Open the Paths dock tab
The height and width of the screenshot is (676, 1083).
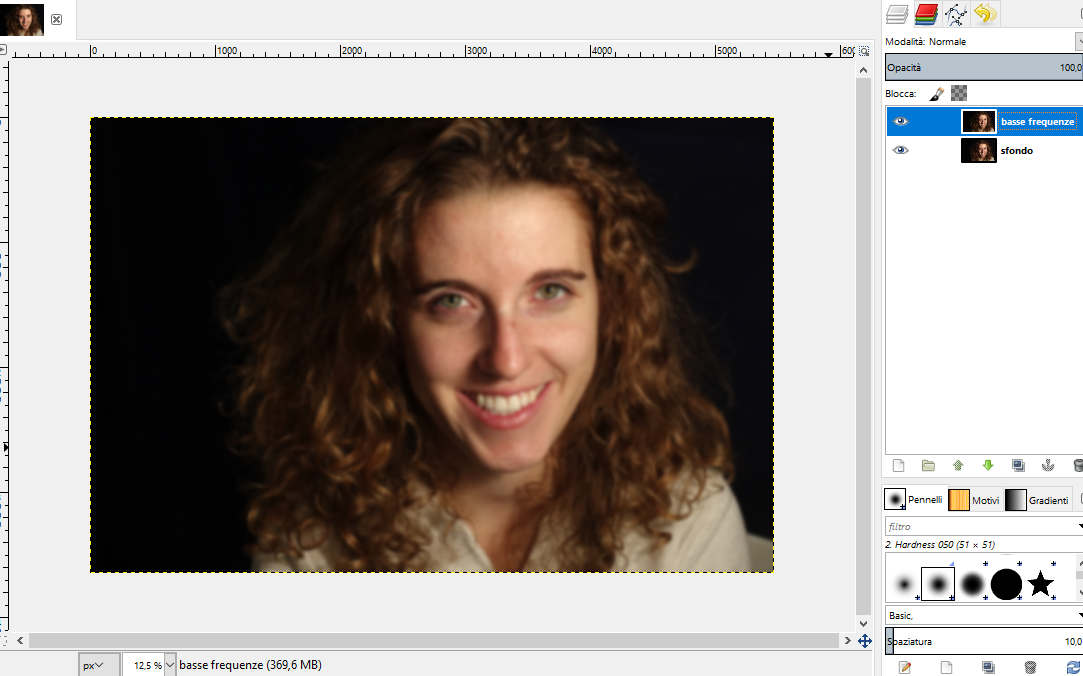coord(956,14)
